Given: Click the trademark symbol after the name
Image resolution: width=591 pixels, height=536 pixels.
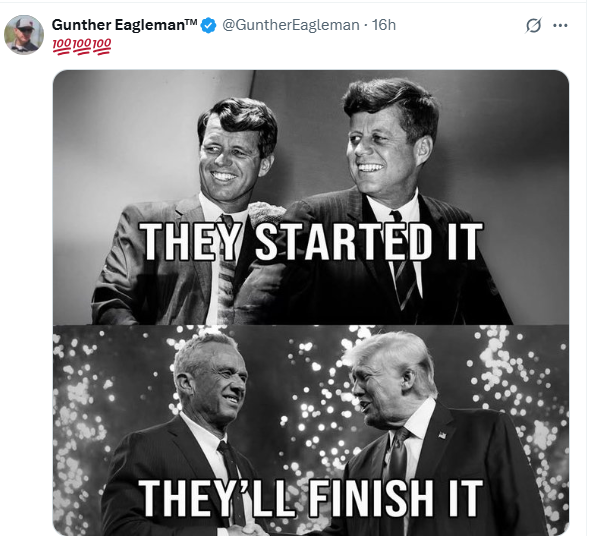Looking at the screenshot, I should click(x=191, y=22).
